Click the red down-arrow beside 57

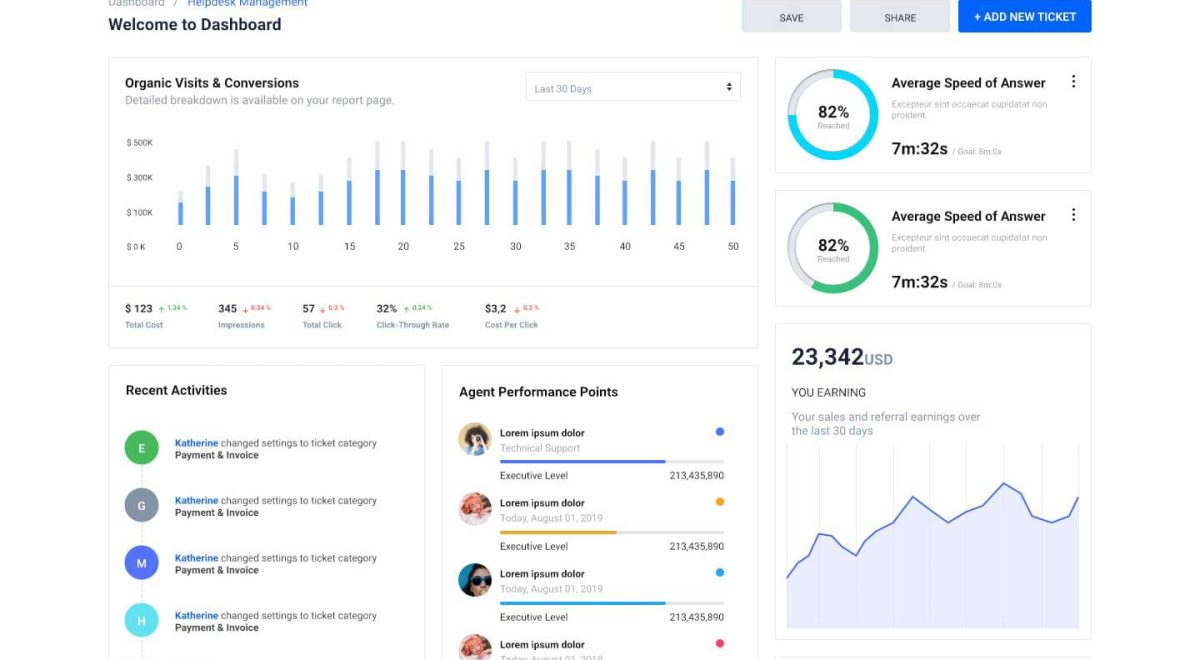[323, 308]
